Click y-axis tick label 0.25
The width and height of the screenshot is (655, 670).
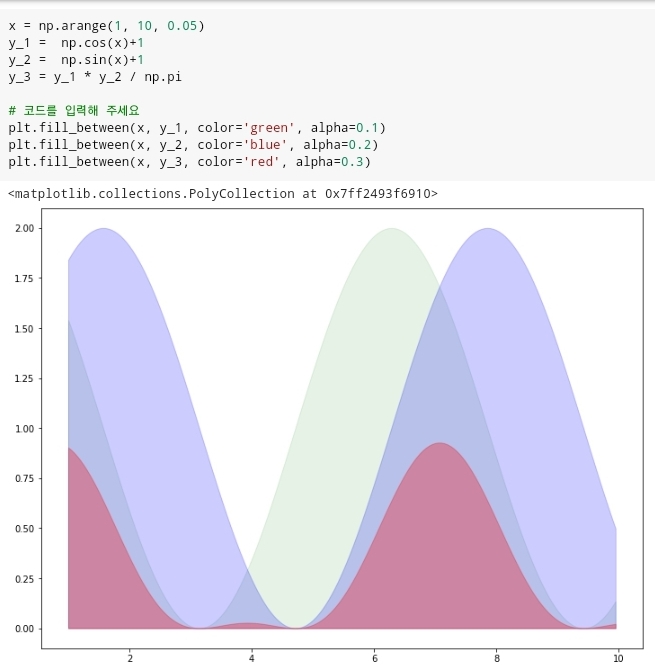[x=24, y=579]
